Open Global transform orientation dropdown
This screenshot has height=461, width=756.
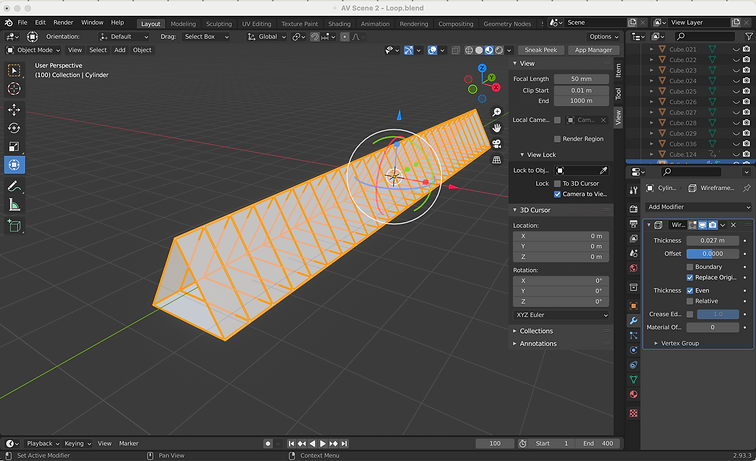tap(267, 37)
